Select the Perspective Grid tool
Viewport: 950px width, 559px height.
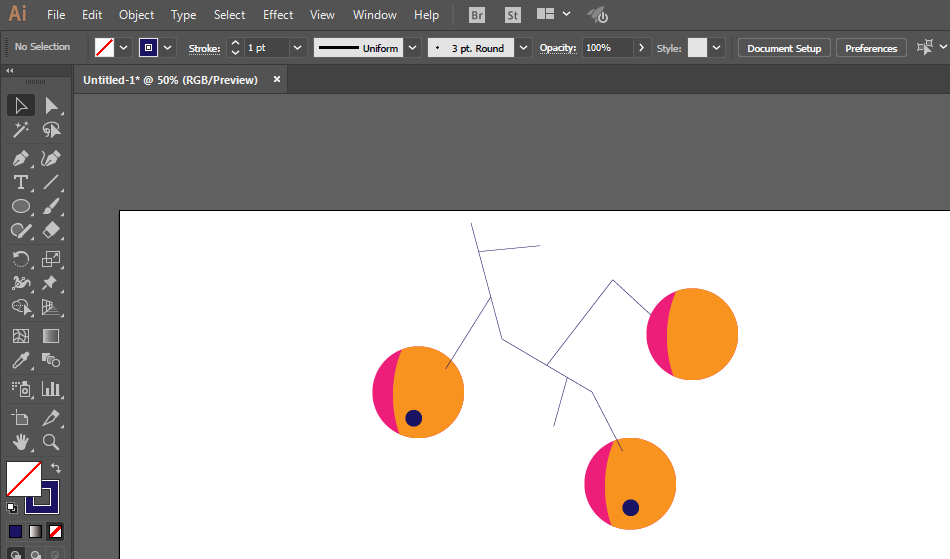pyautogui.click(x=51, y=307)
